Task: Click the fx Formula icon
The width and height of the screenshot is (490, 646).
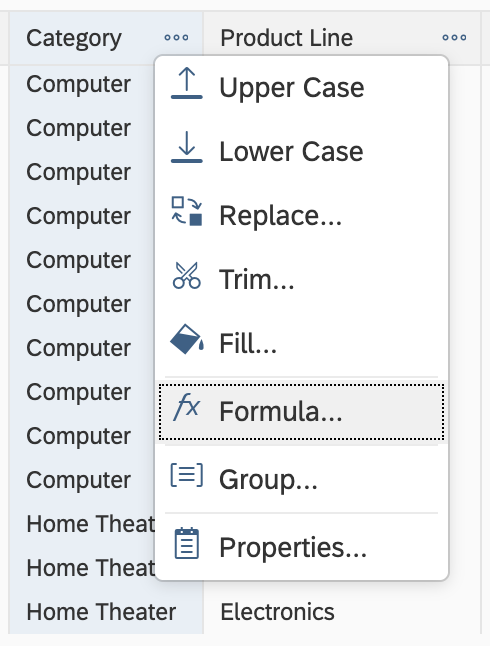Action: 187,407
